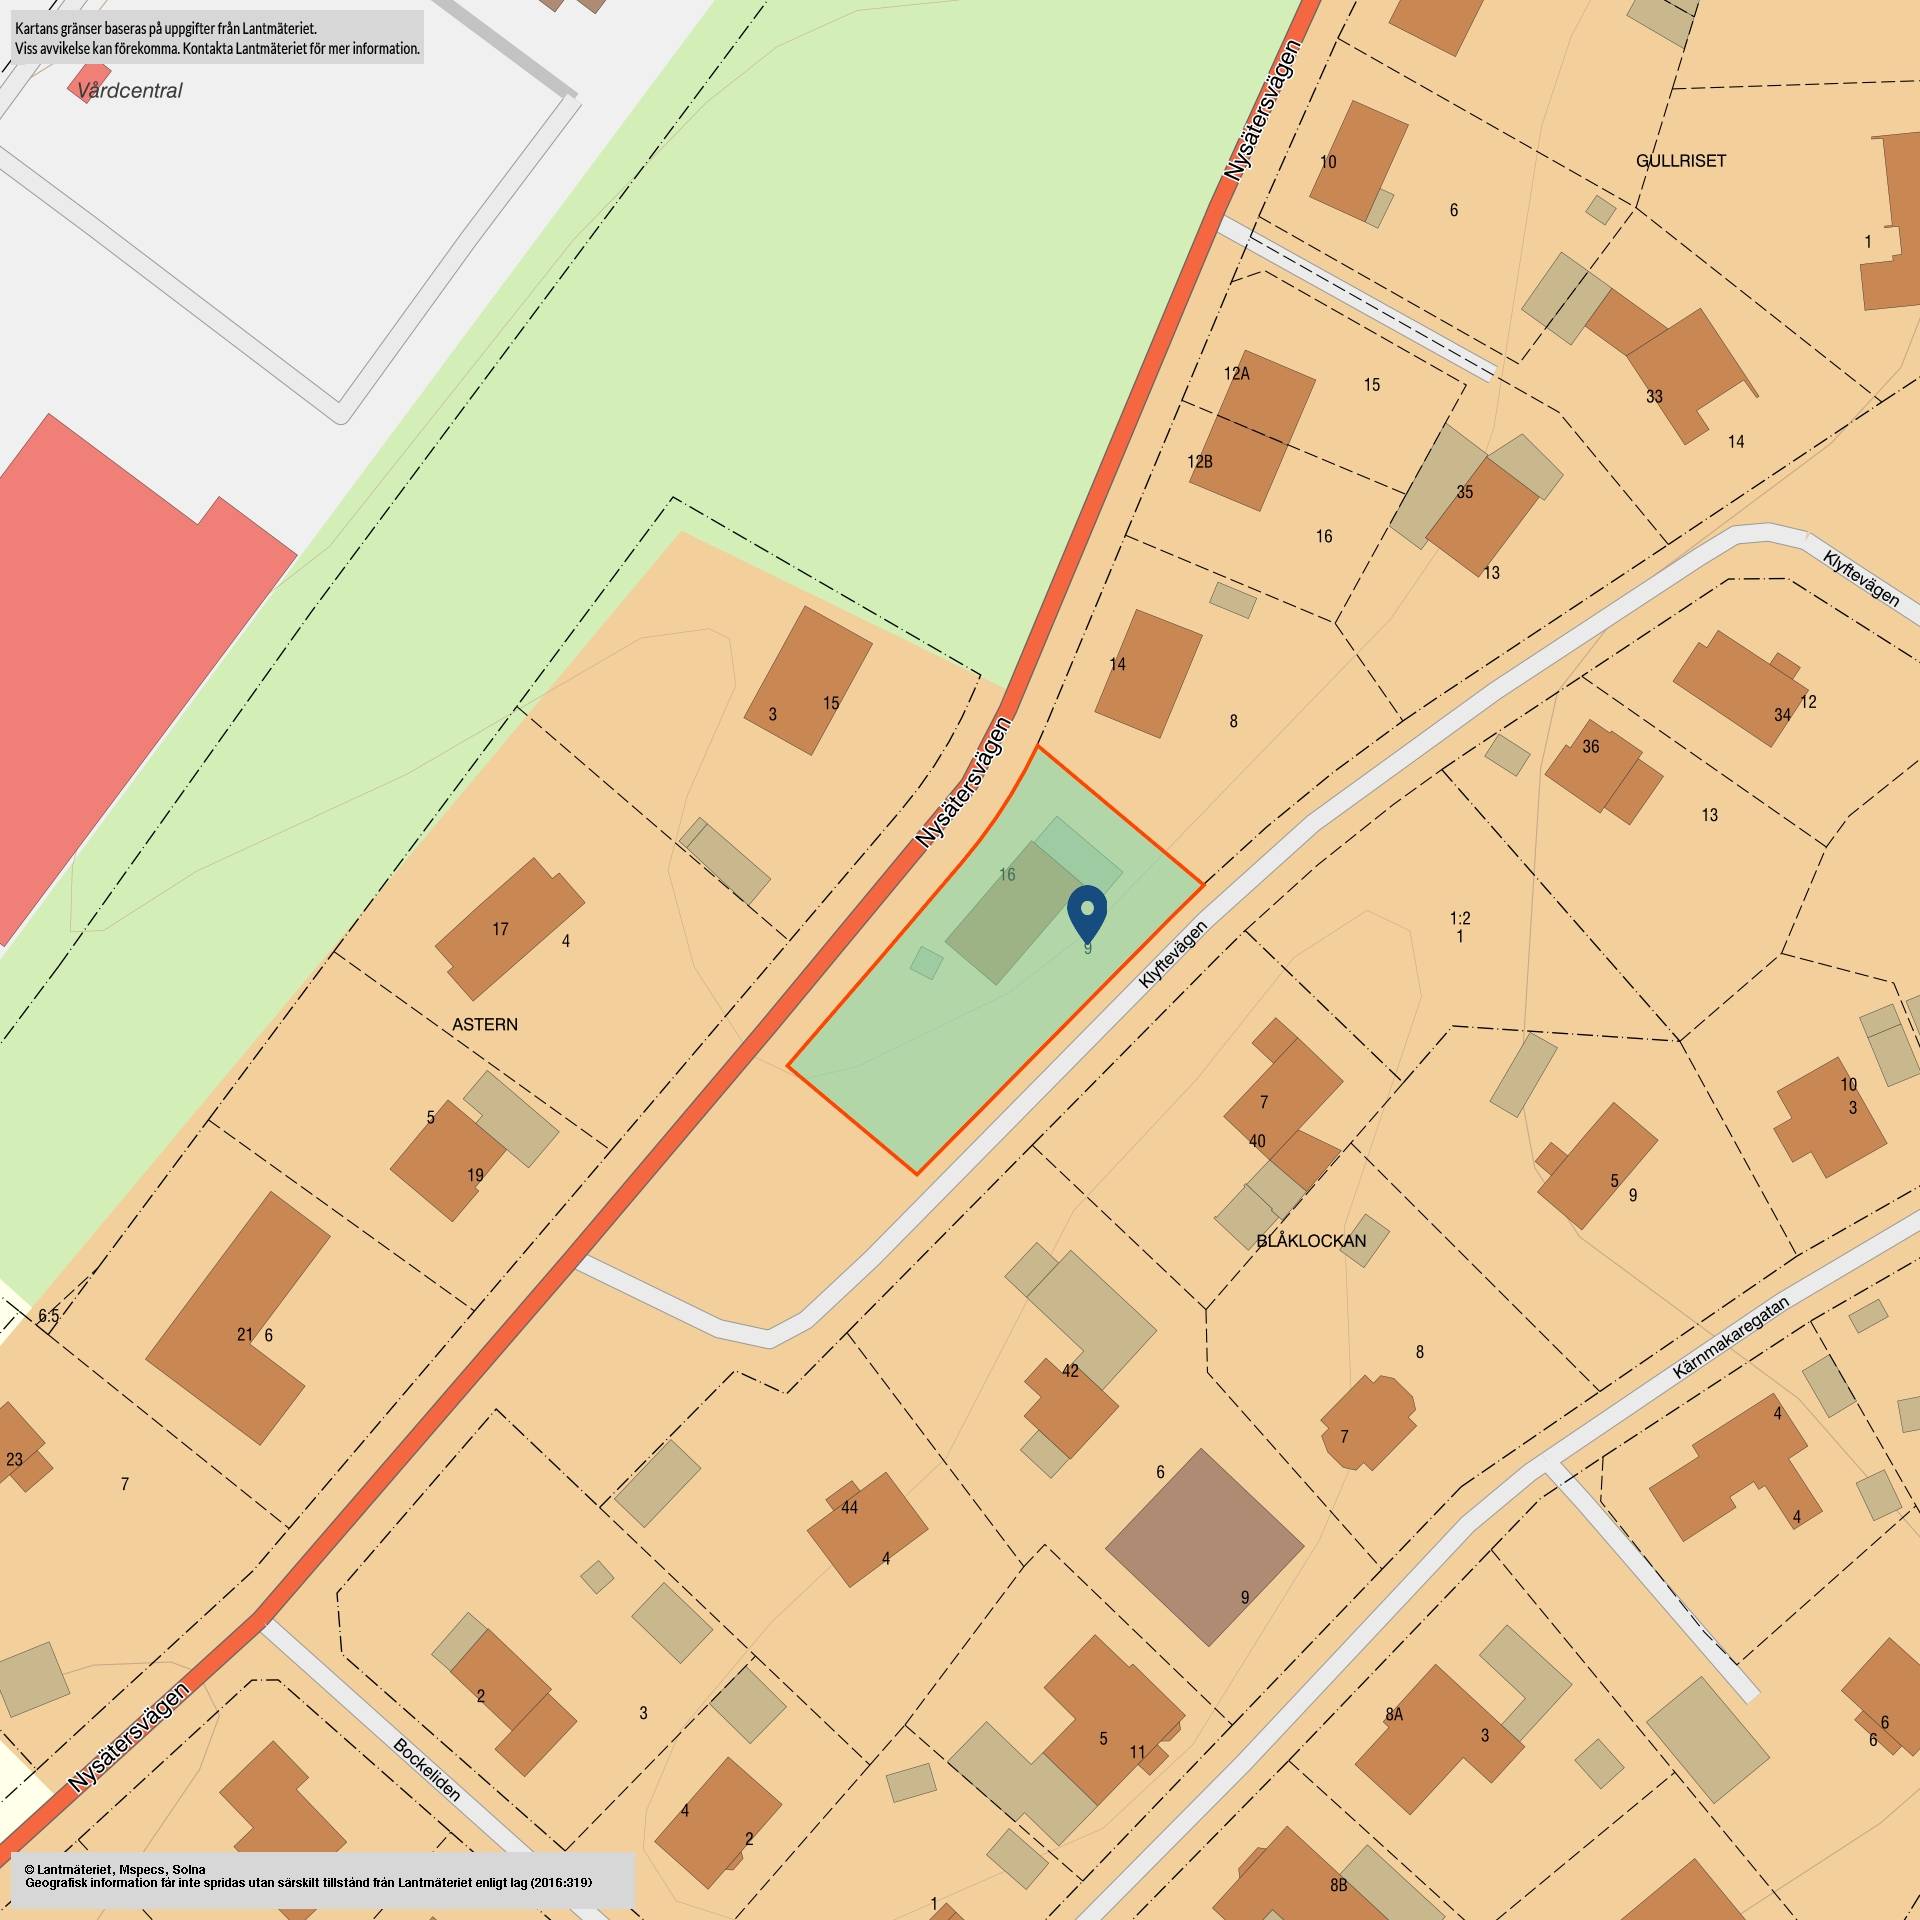Click number 16 inside highlighted parcel
Image resolution: width=1920 pixels, height=1920 pixels.
[1007, 875]
